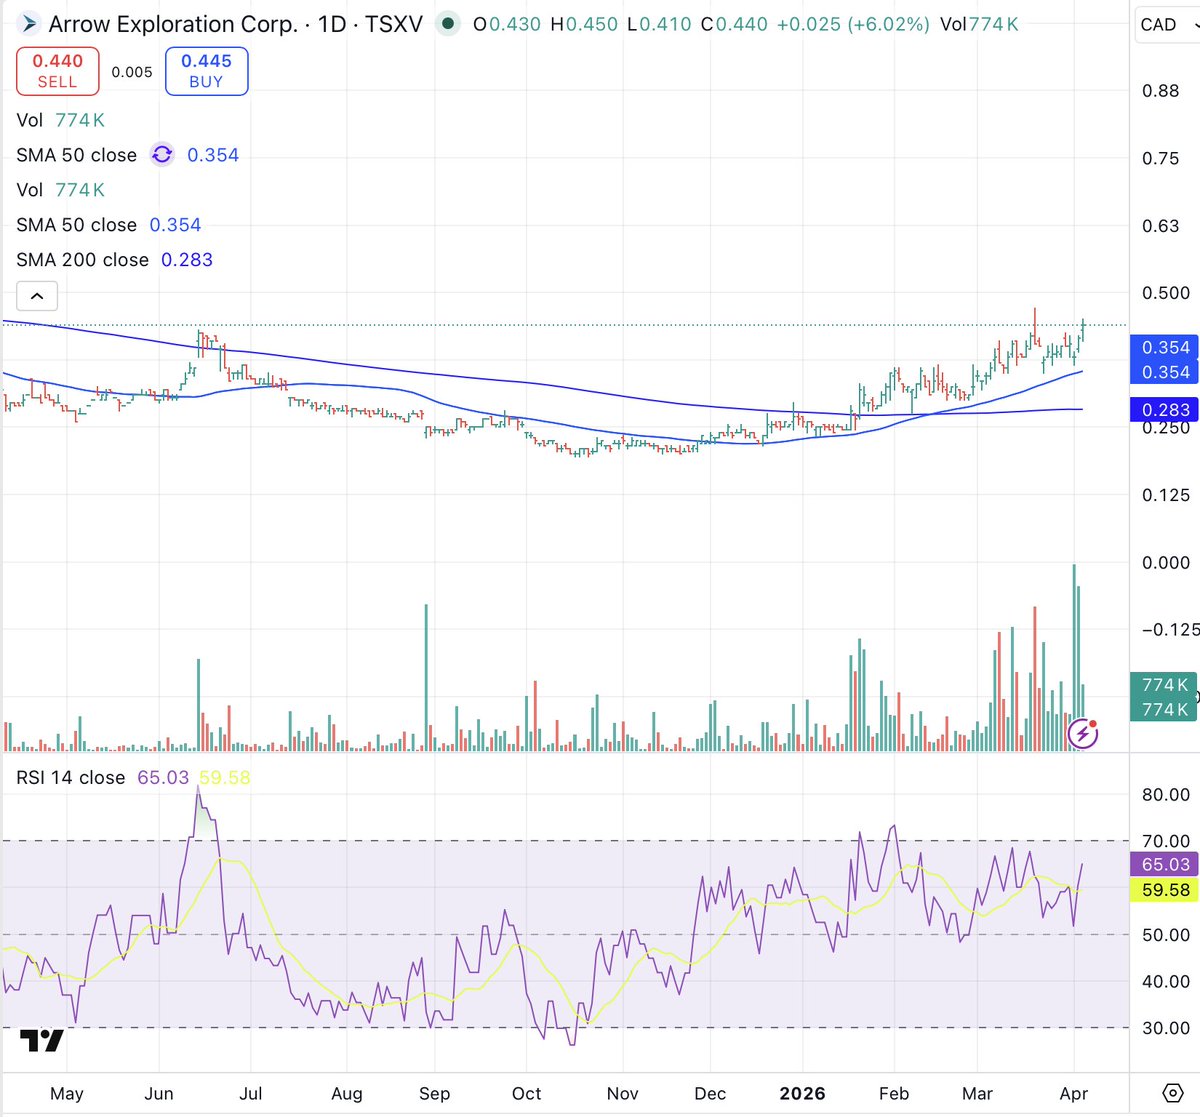Click the teal 774K volume axis tag
This screenshot has height=1117, width=1200.
(x=1163, y=685)
